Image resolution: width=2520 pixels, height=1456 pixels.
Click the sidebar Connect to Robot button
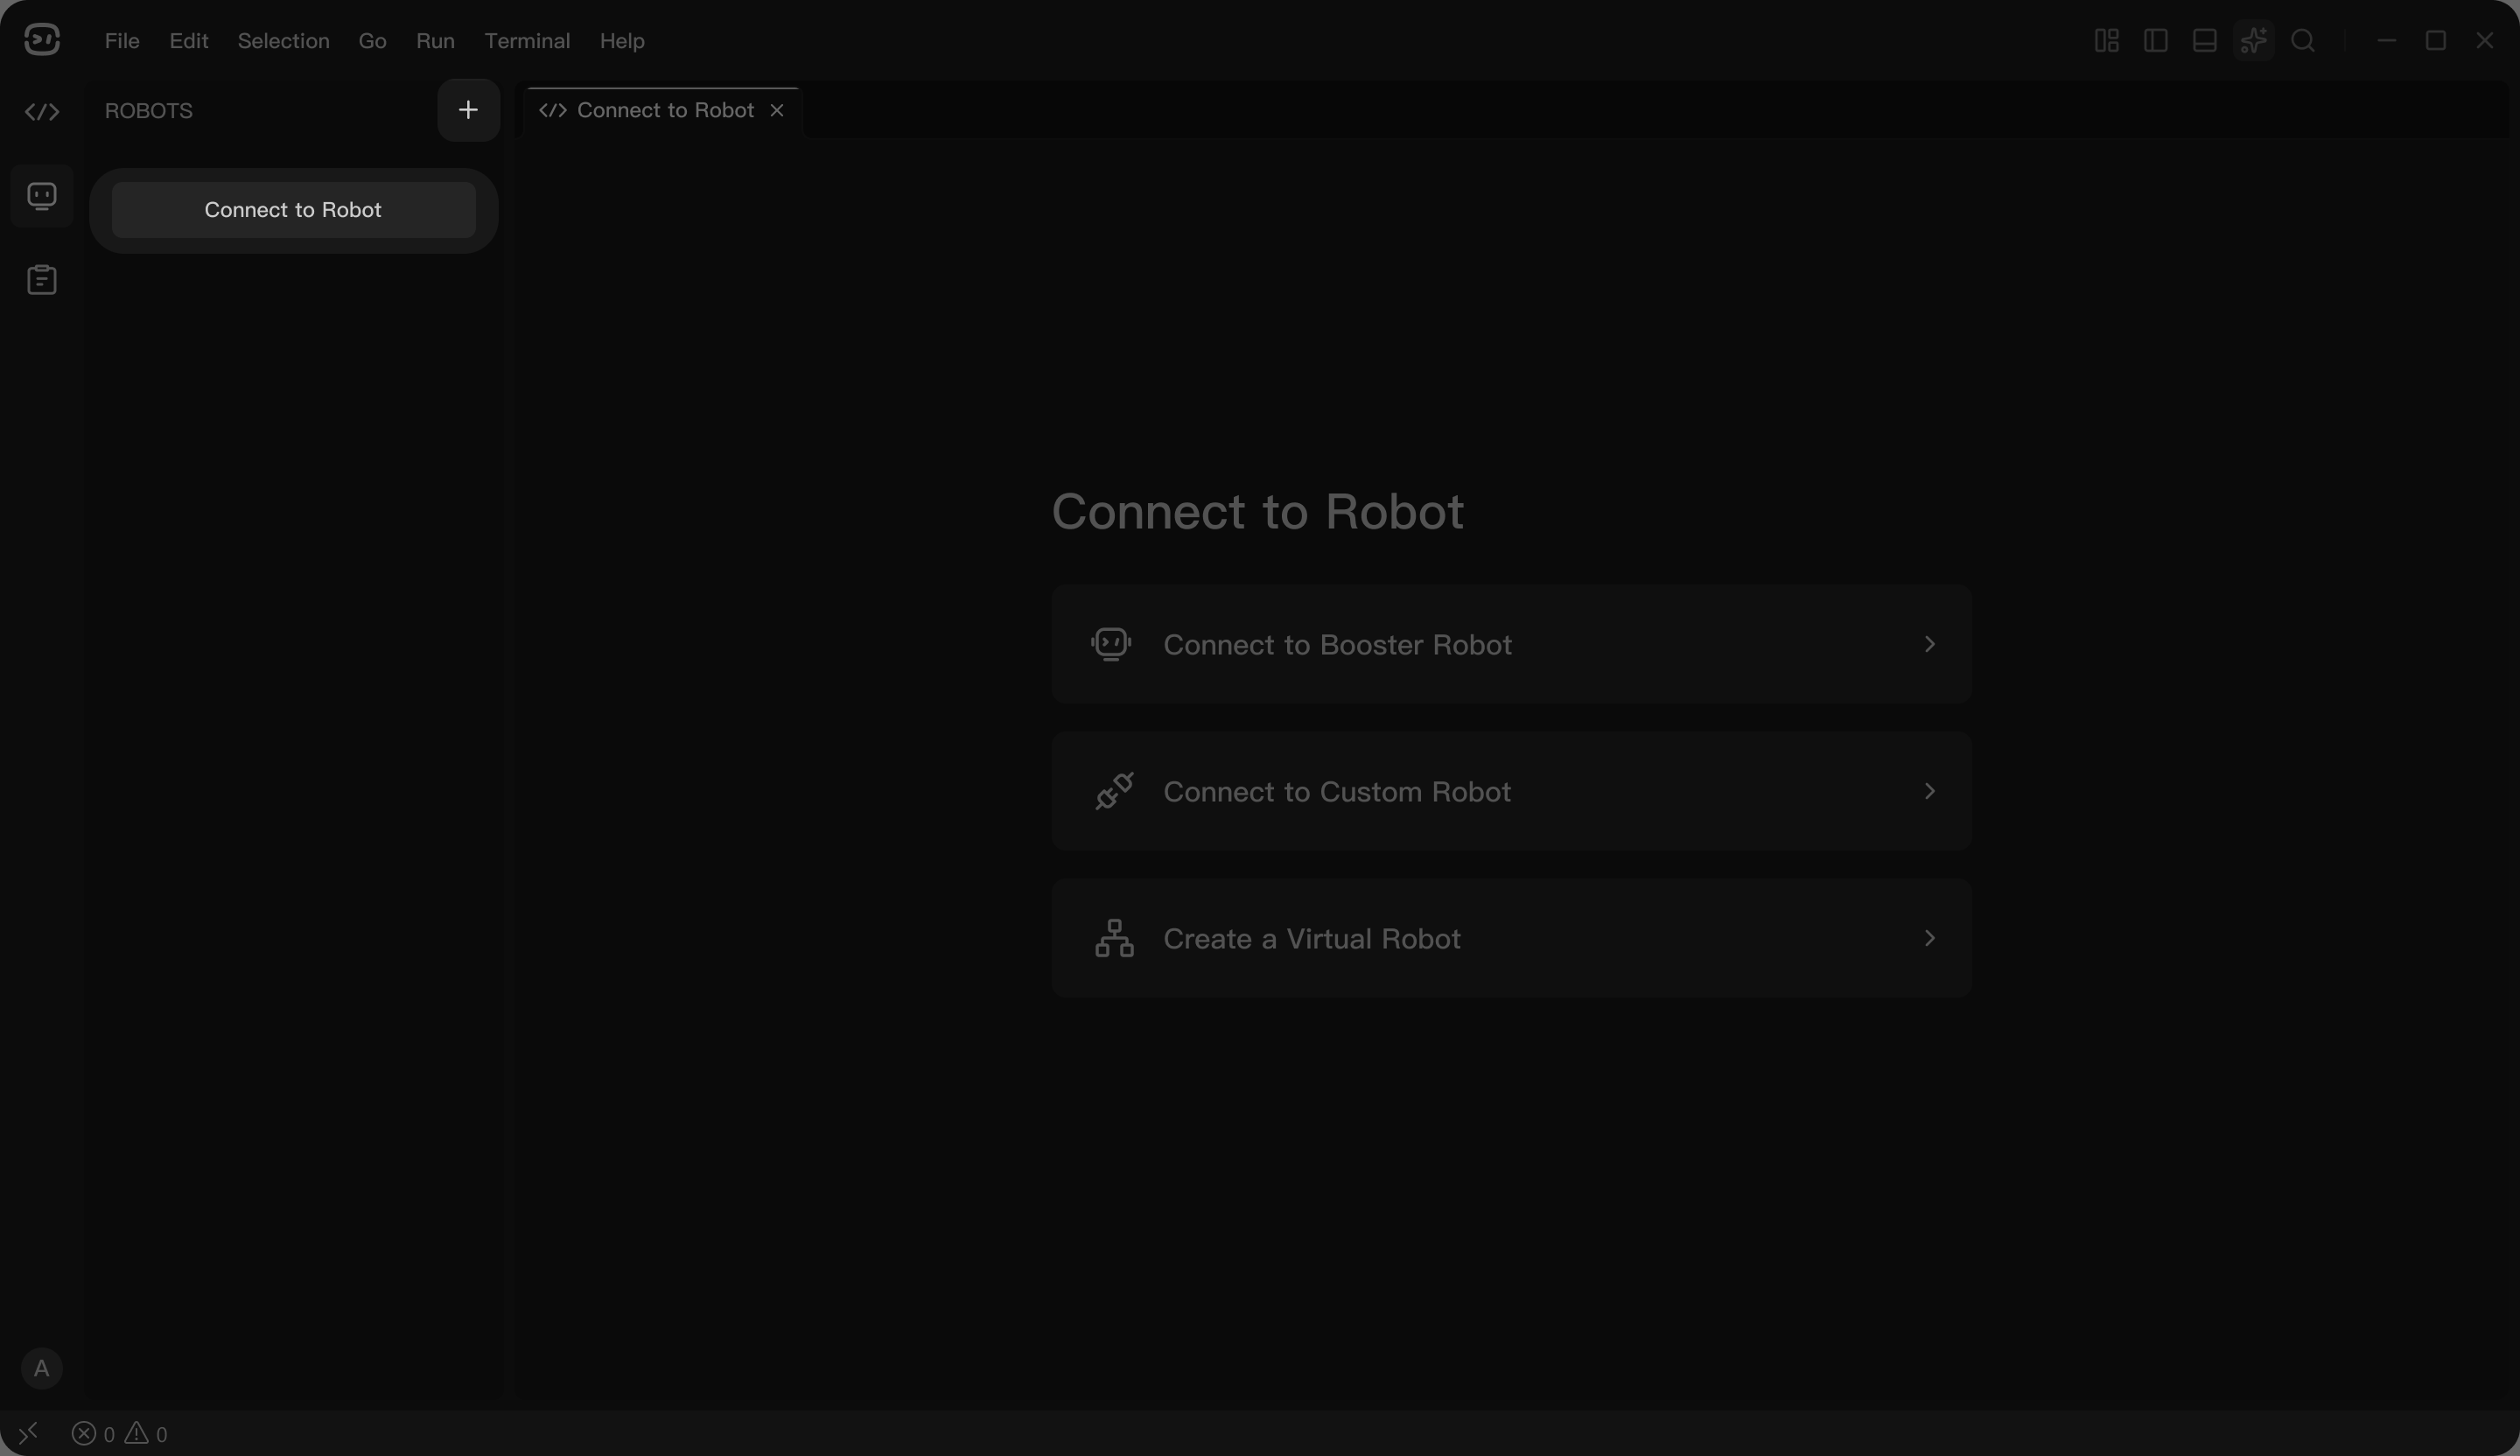[x=293, y=210]
